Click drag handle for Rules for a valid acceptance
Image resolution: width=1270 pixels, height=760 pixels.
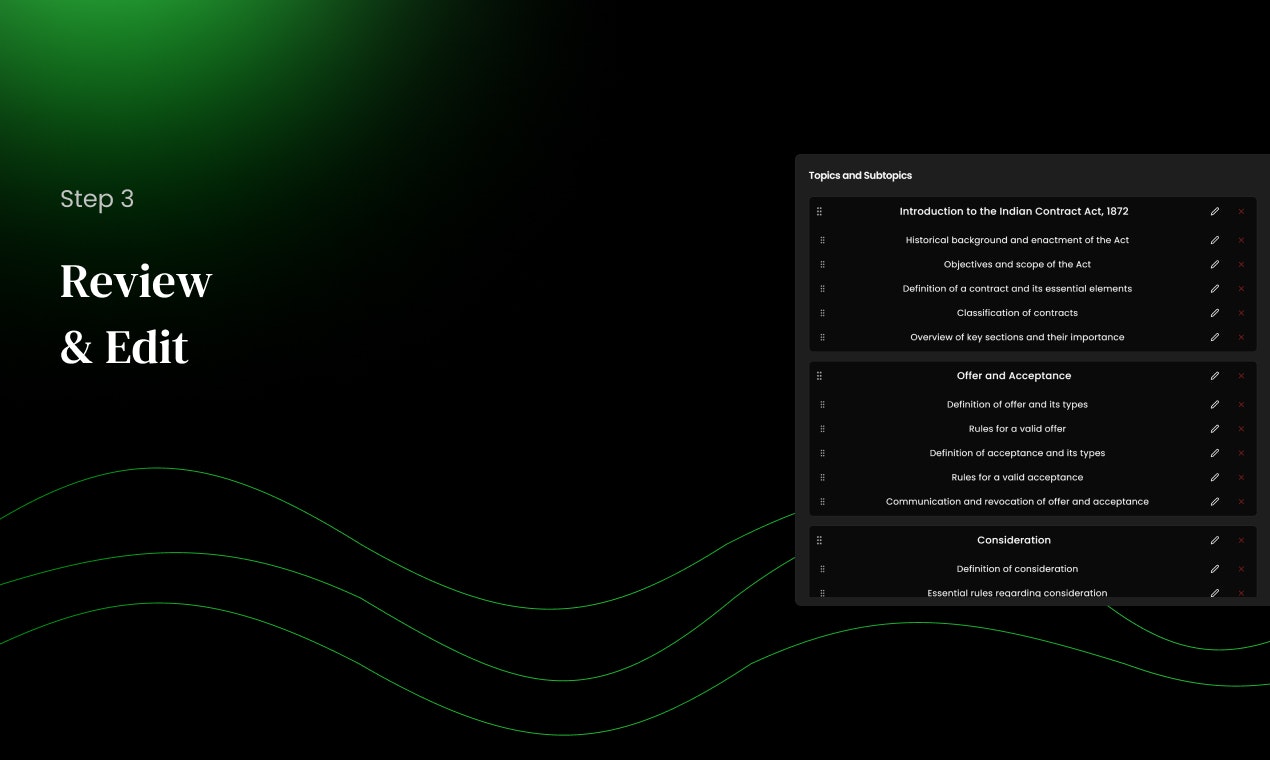pos(822,477)
